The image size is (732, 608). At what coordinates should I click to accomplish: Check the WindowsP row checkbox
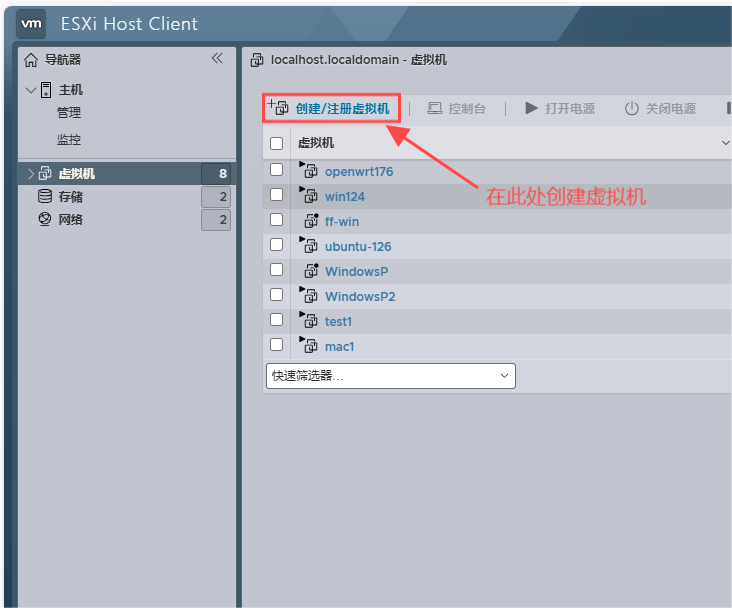click(276, 269)
